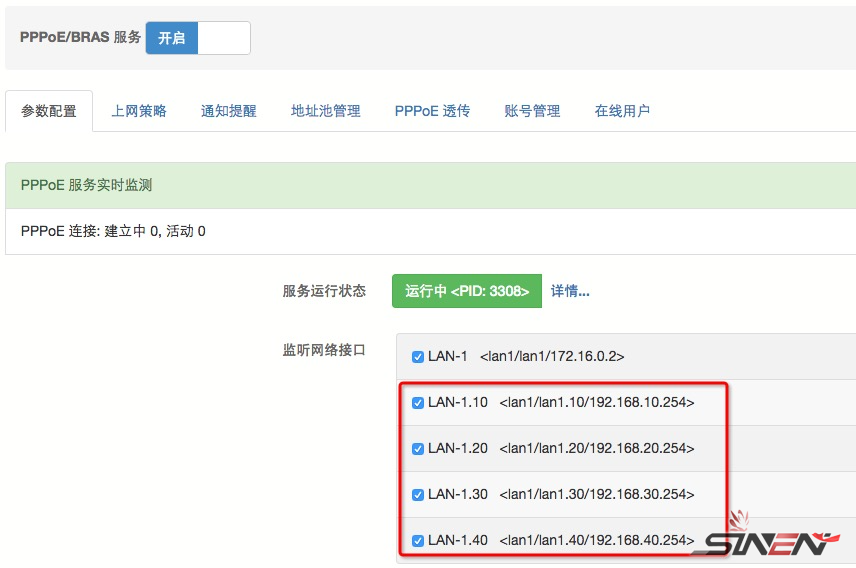Click the <lan1/lan1.10/192.168.10.254> label
Screen dimensions: 856x568
click(597, 402)
